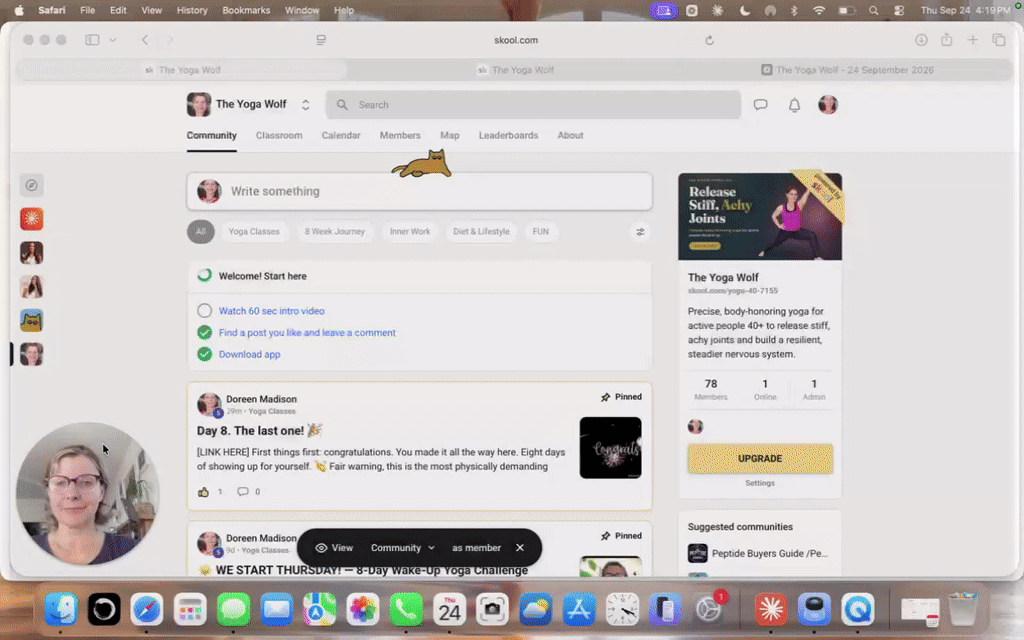
Task: Open the 'as member' view selector
Action: pyautogui.click(x=476, y=548)
